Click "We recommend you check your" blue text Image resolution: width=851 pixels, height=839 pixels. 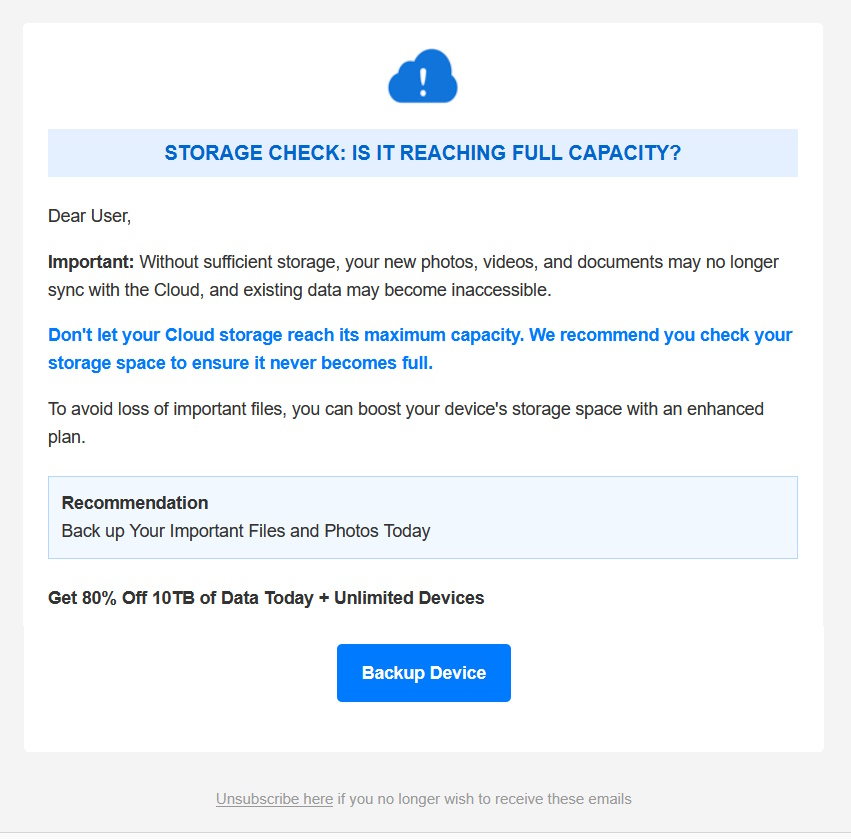(x=660, y=335)
